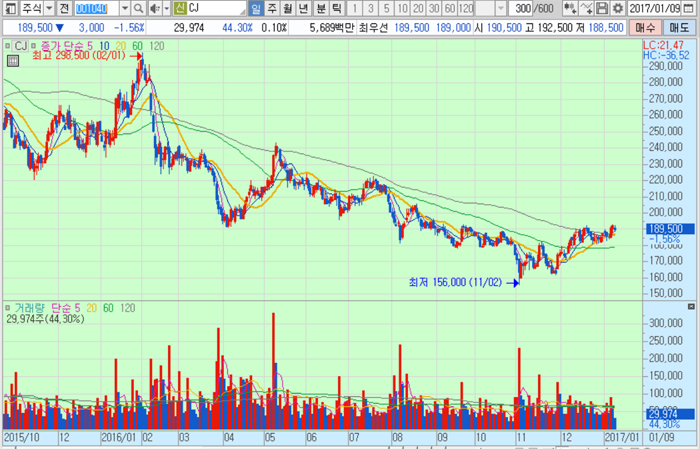The image size is (700, 449).
Task: Expand the stock code history dropdown
Action: tap(122, 8)
